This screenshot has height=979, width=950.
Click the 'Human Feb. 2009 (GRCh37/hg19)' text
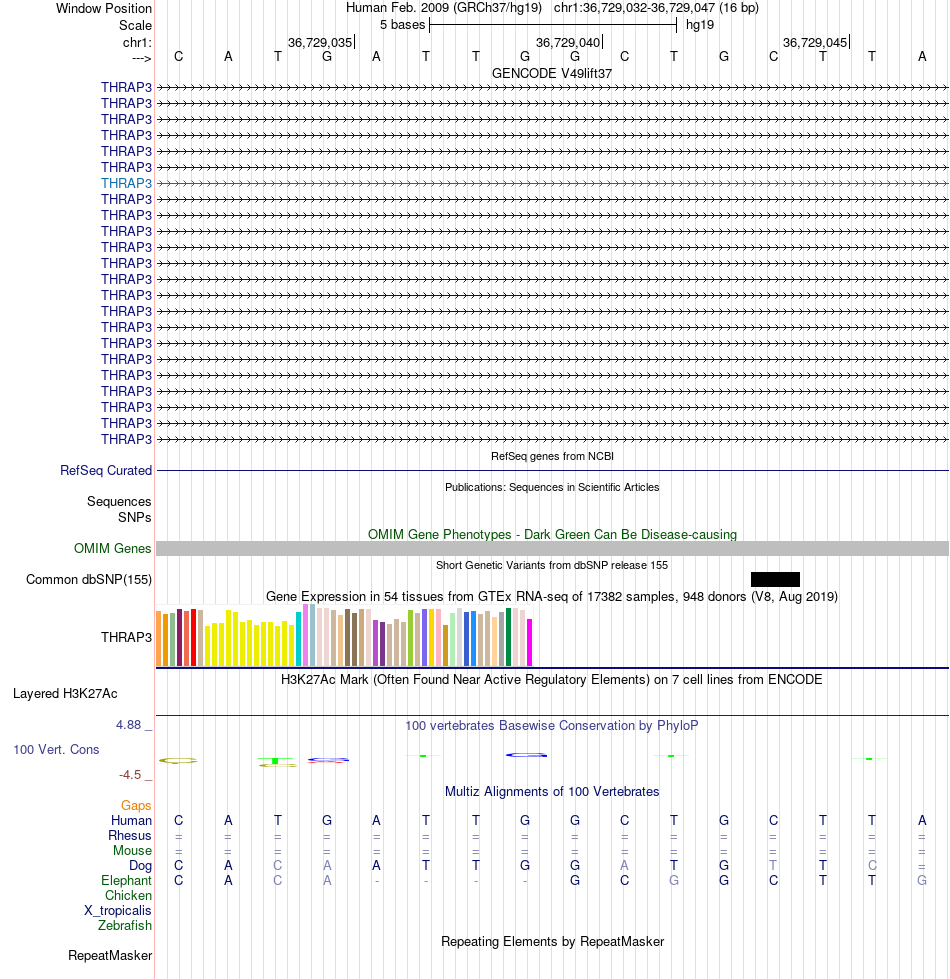click(444, 8)
